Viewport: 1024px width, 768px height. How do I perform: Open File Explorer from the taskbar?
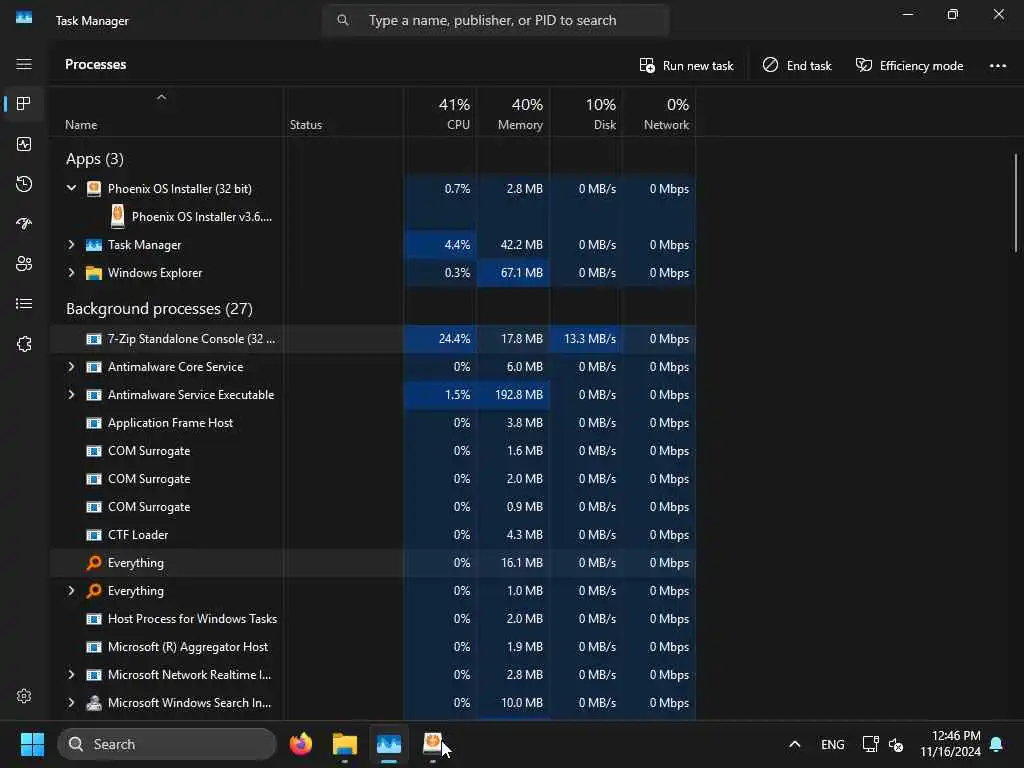[345, 744]
